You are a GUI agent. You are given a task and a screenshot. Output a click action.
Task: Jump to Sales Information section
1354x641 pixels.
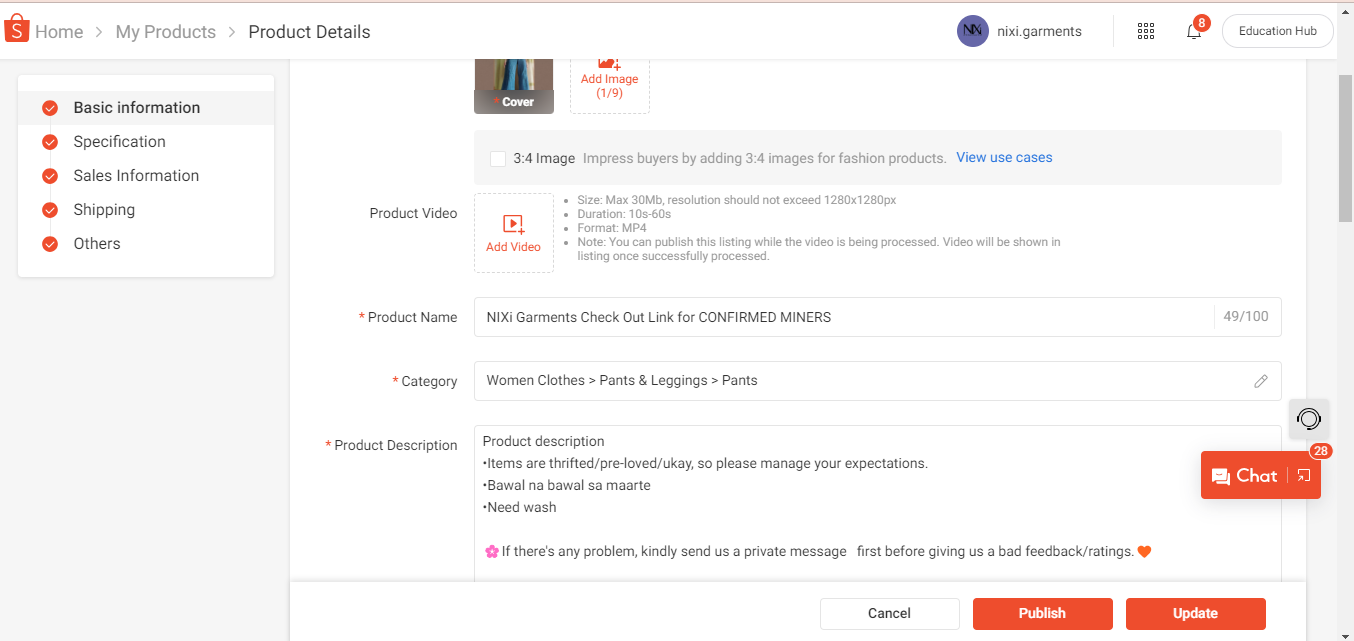(136, 176)
